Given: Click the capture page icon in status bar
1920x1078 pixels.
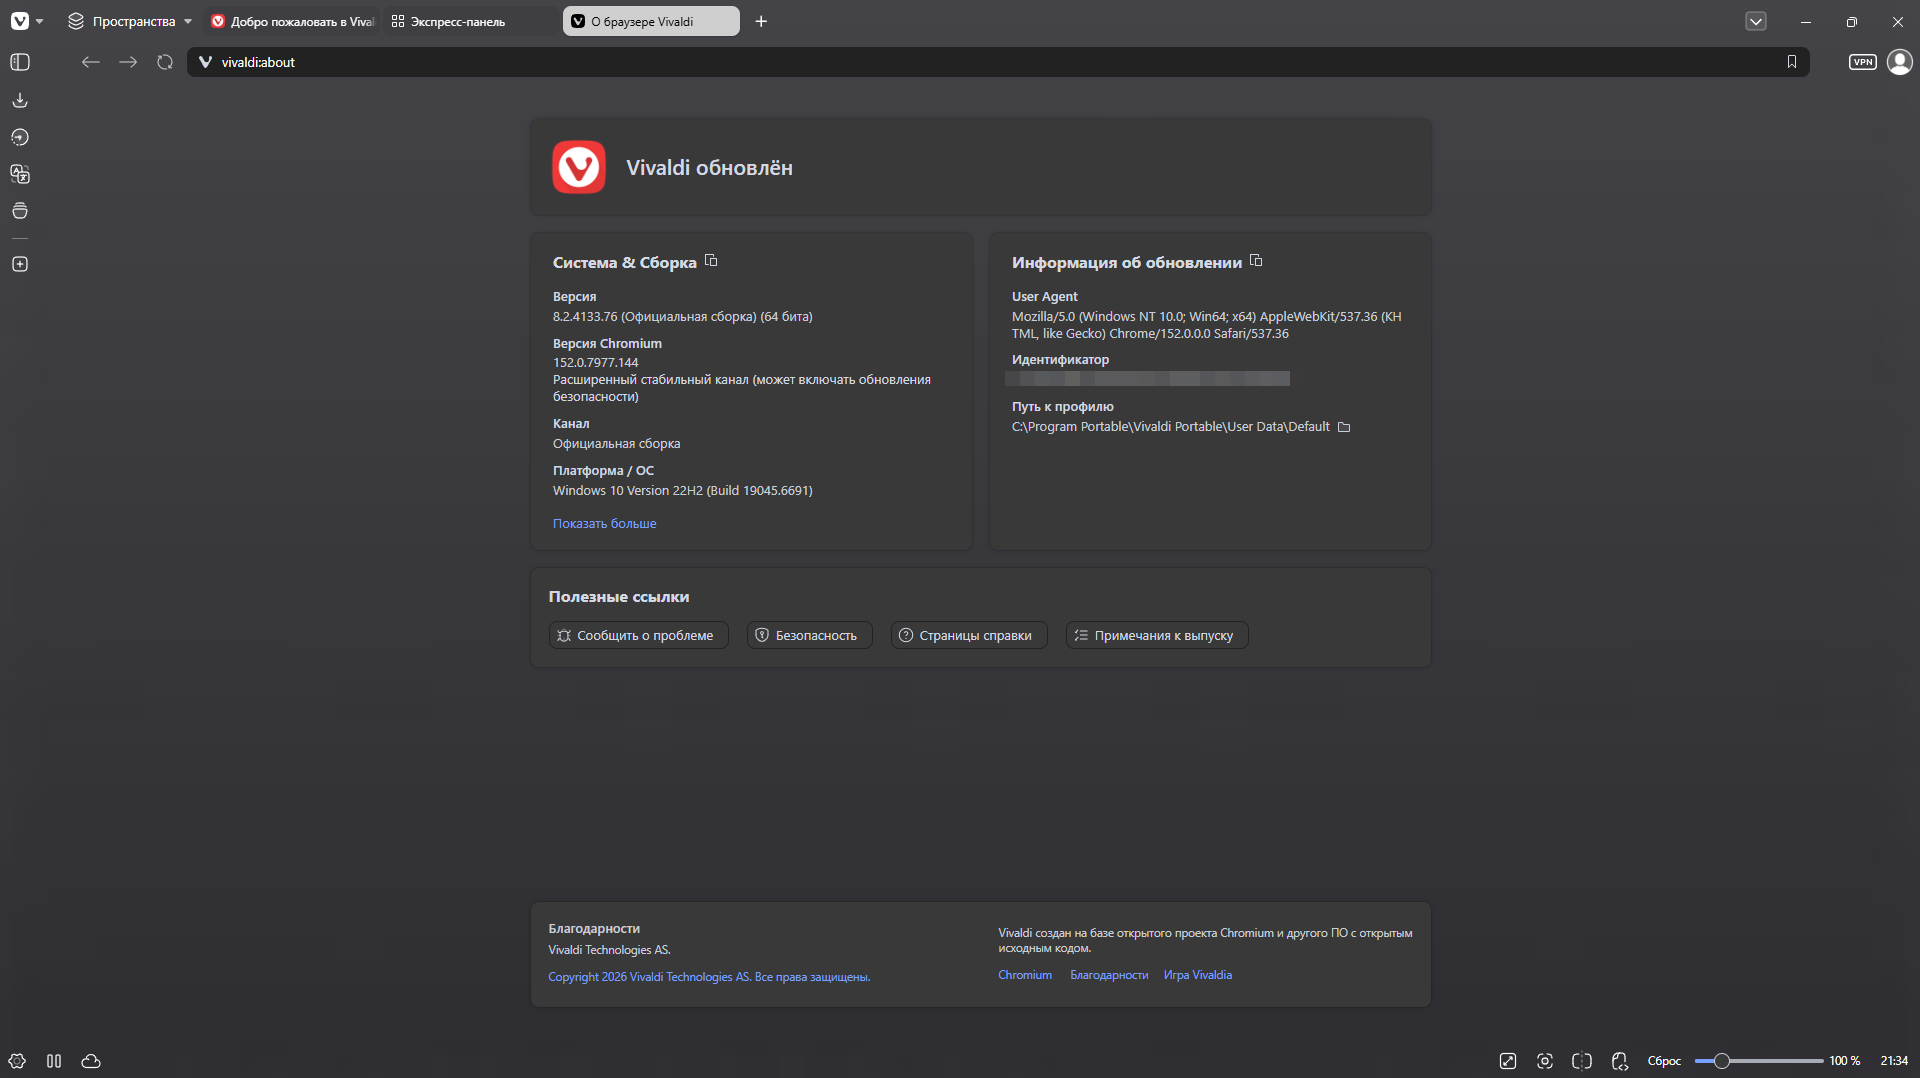Looking at the screenshot, I should coord(1545,1061).
